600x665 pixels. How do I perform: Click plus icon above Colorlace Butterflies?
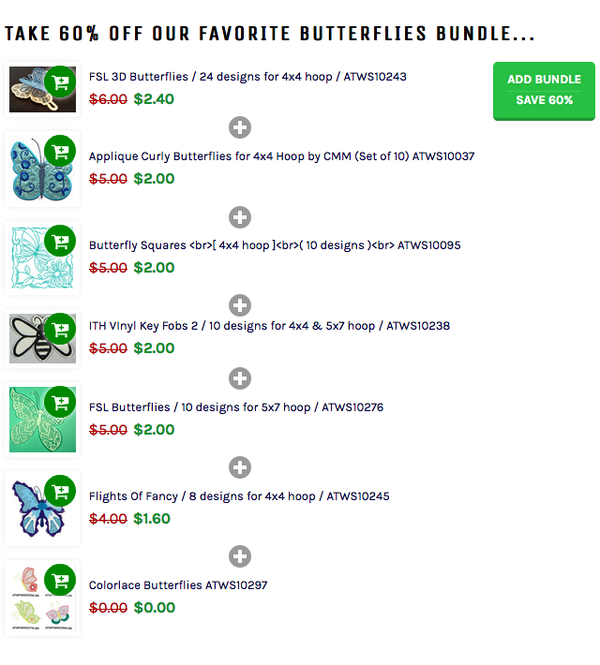[x=240, y=556]
